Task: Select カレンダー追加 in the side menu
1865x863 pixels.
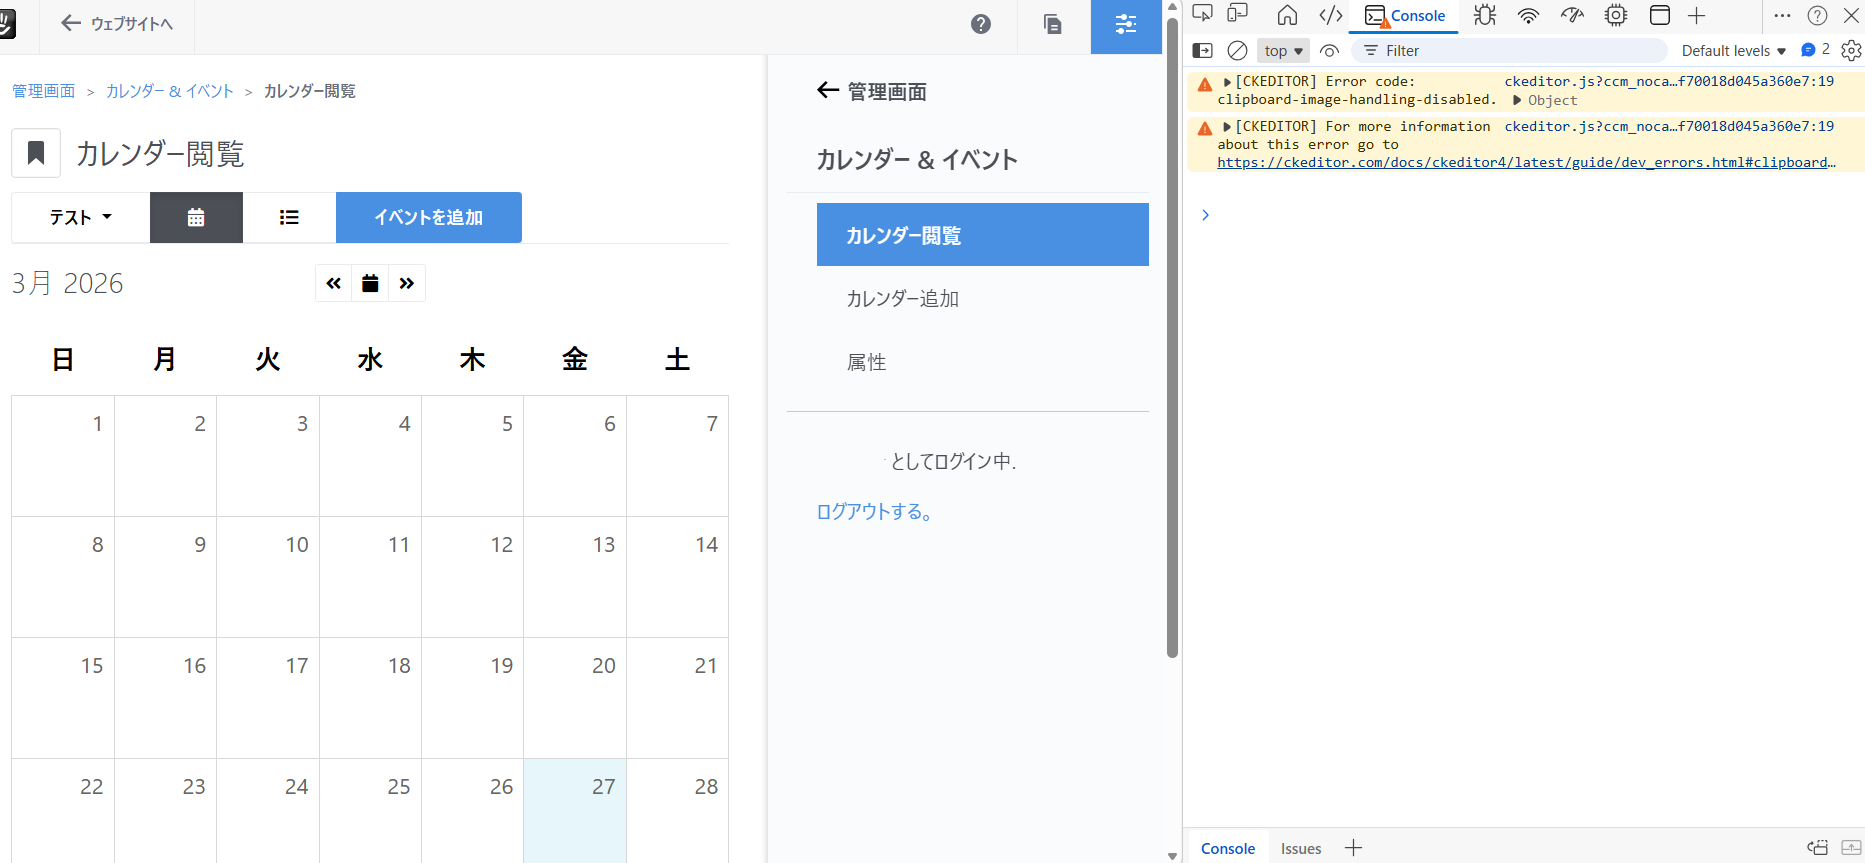Action: [902, 299]
